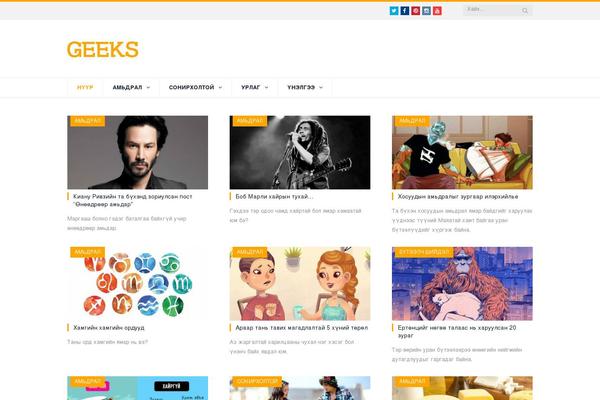
Task: Open the YouTube social link
Action: (x=437, y=11)
